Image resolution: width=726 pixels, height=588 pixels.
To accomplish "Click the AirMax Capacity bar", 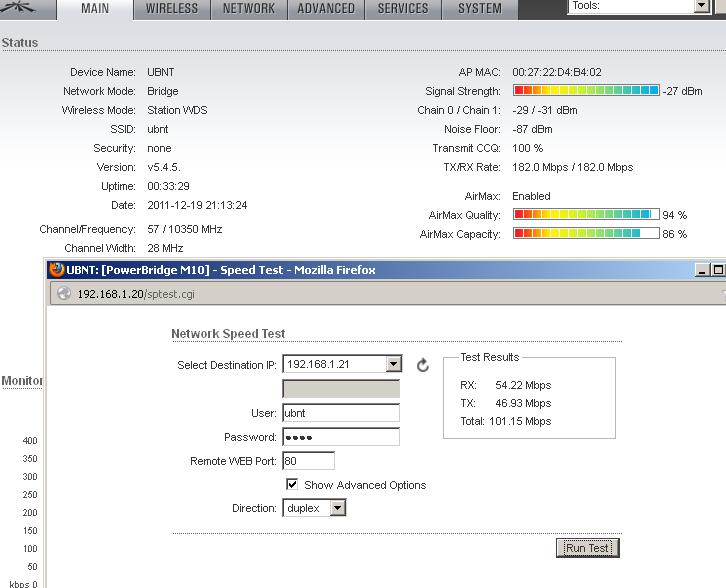I will click(586, 233).
